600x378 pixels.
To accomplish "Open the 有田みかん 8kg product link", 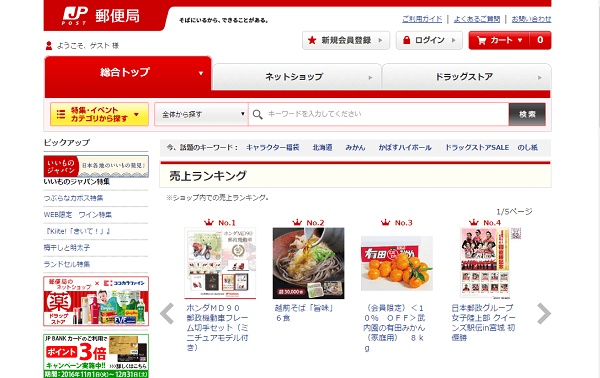I will point(394,328).
